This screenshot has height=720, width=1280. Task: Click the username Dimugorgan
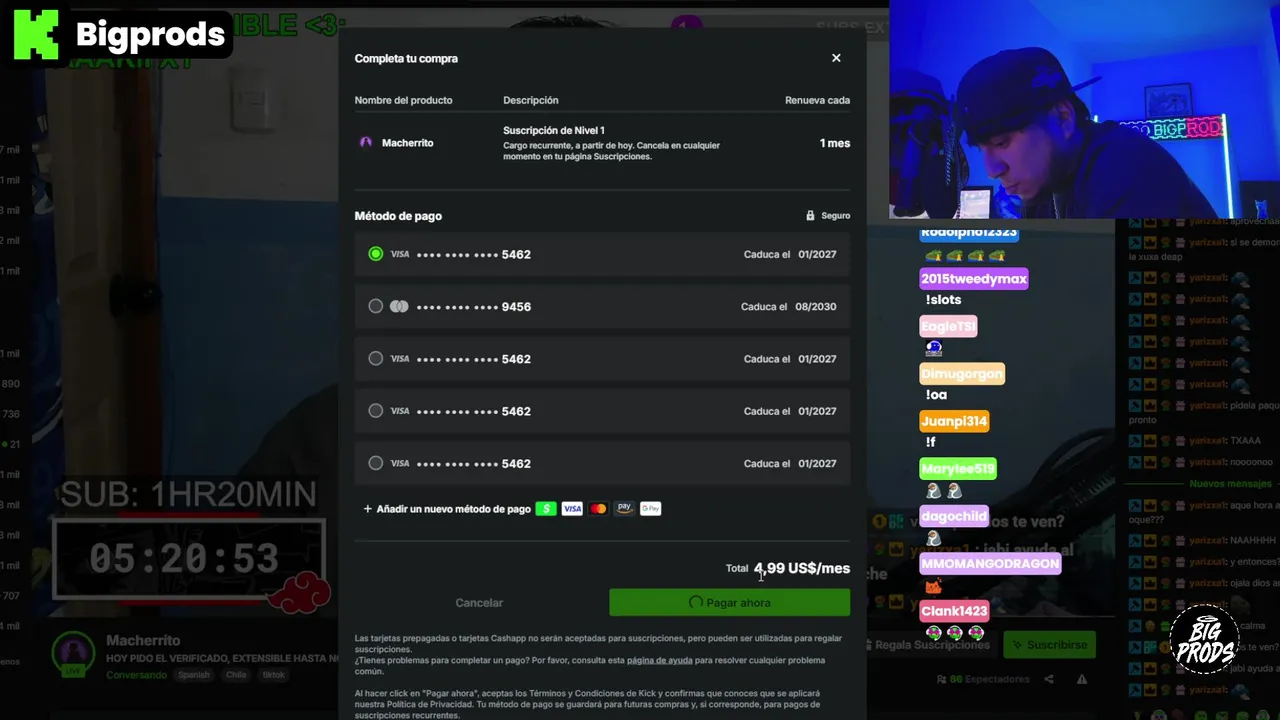coord(962,373)
